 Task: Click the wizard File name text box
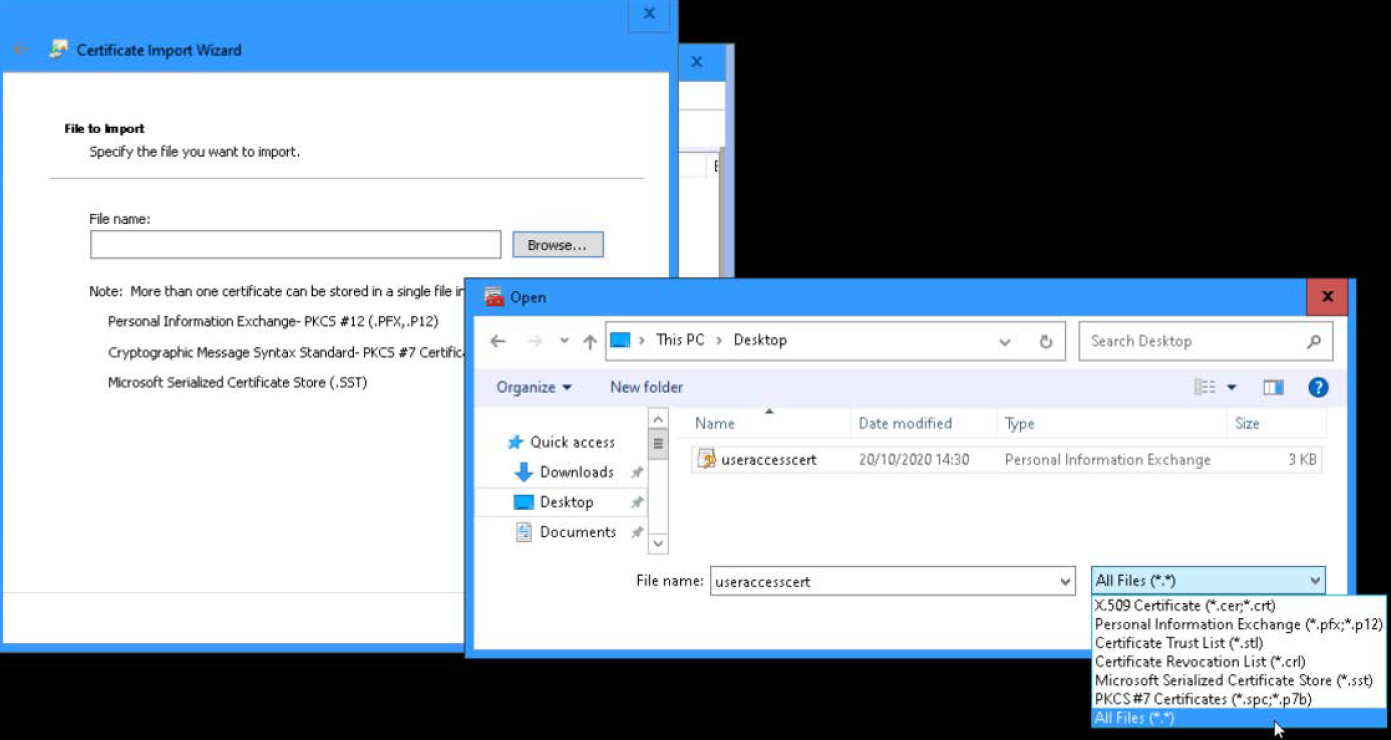(x=295, y=245)
